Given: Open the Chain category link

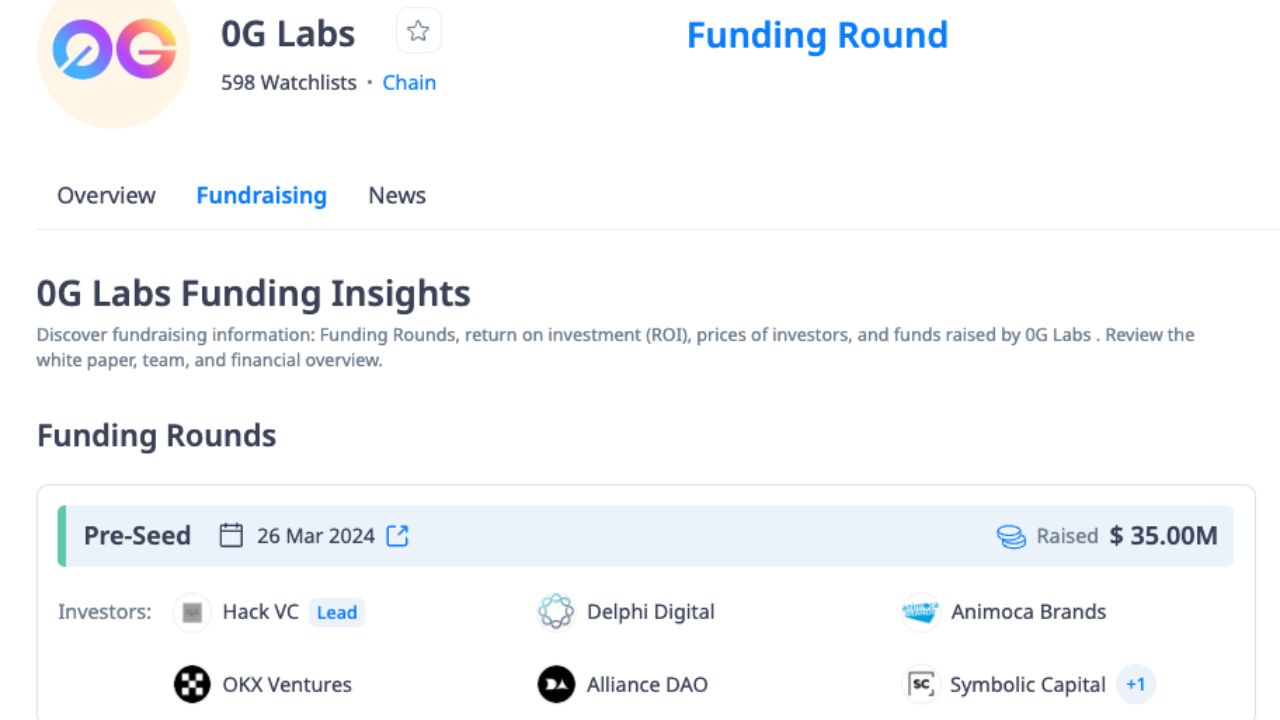Looking at the screenshot, I should [409, 83].
